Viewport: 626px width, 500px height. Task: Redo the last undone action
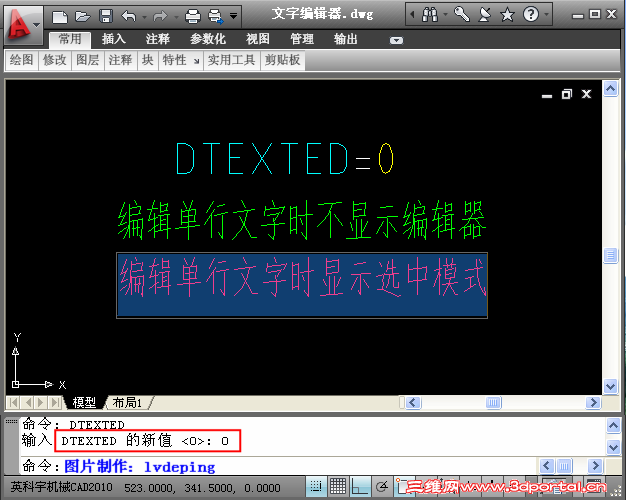[160, 16]
